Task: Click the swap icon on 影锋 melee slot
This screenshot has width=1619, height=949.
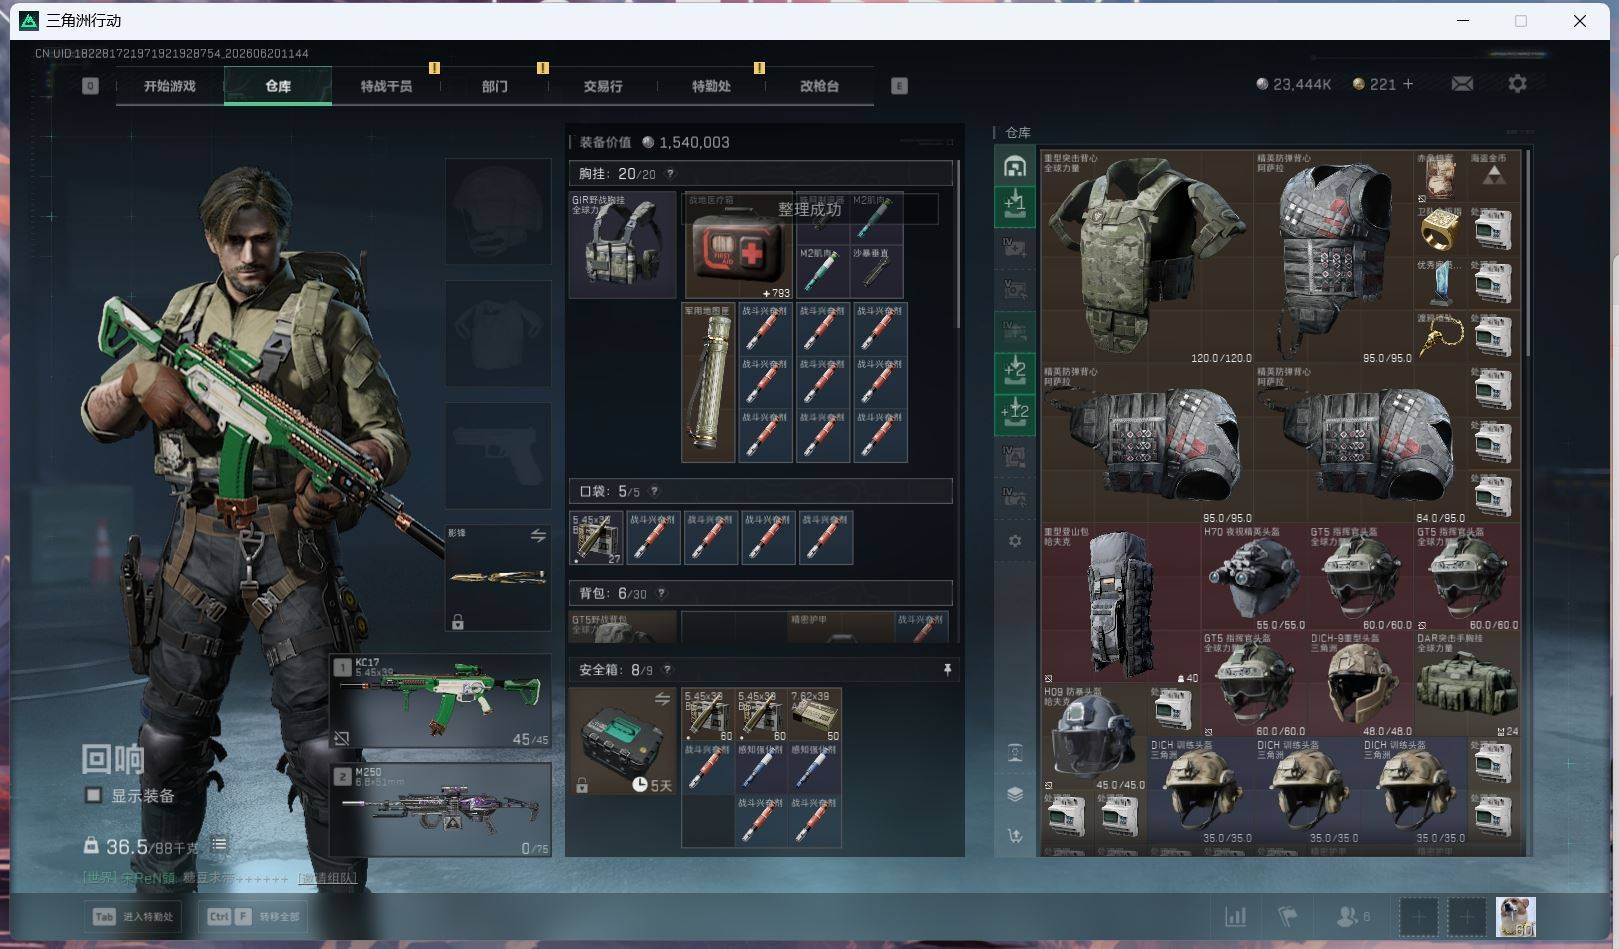Action: 538,536
